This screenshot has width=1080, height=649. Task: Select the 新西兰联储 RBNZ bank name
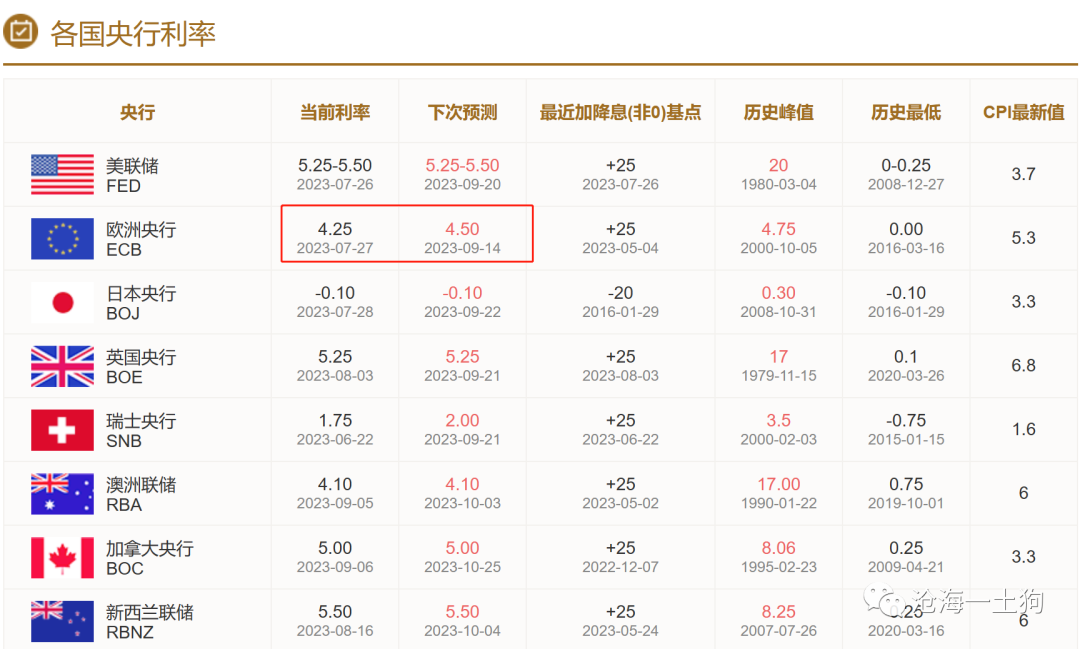149,621
